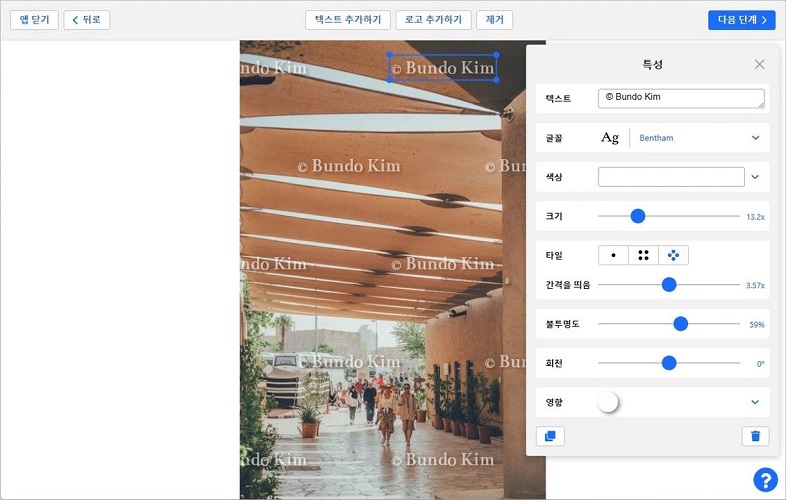Click 앱 닫기 button
This screenshot has width=786, height=500.
[35, 20]
